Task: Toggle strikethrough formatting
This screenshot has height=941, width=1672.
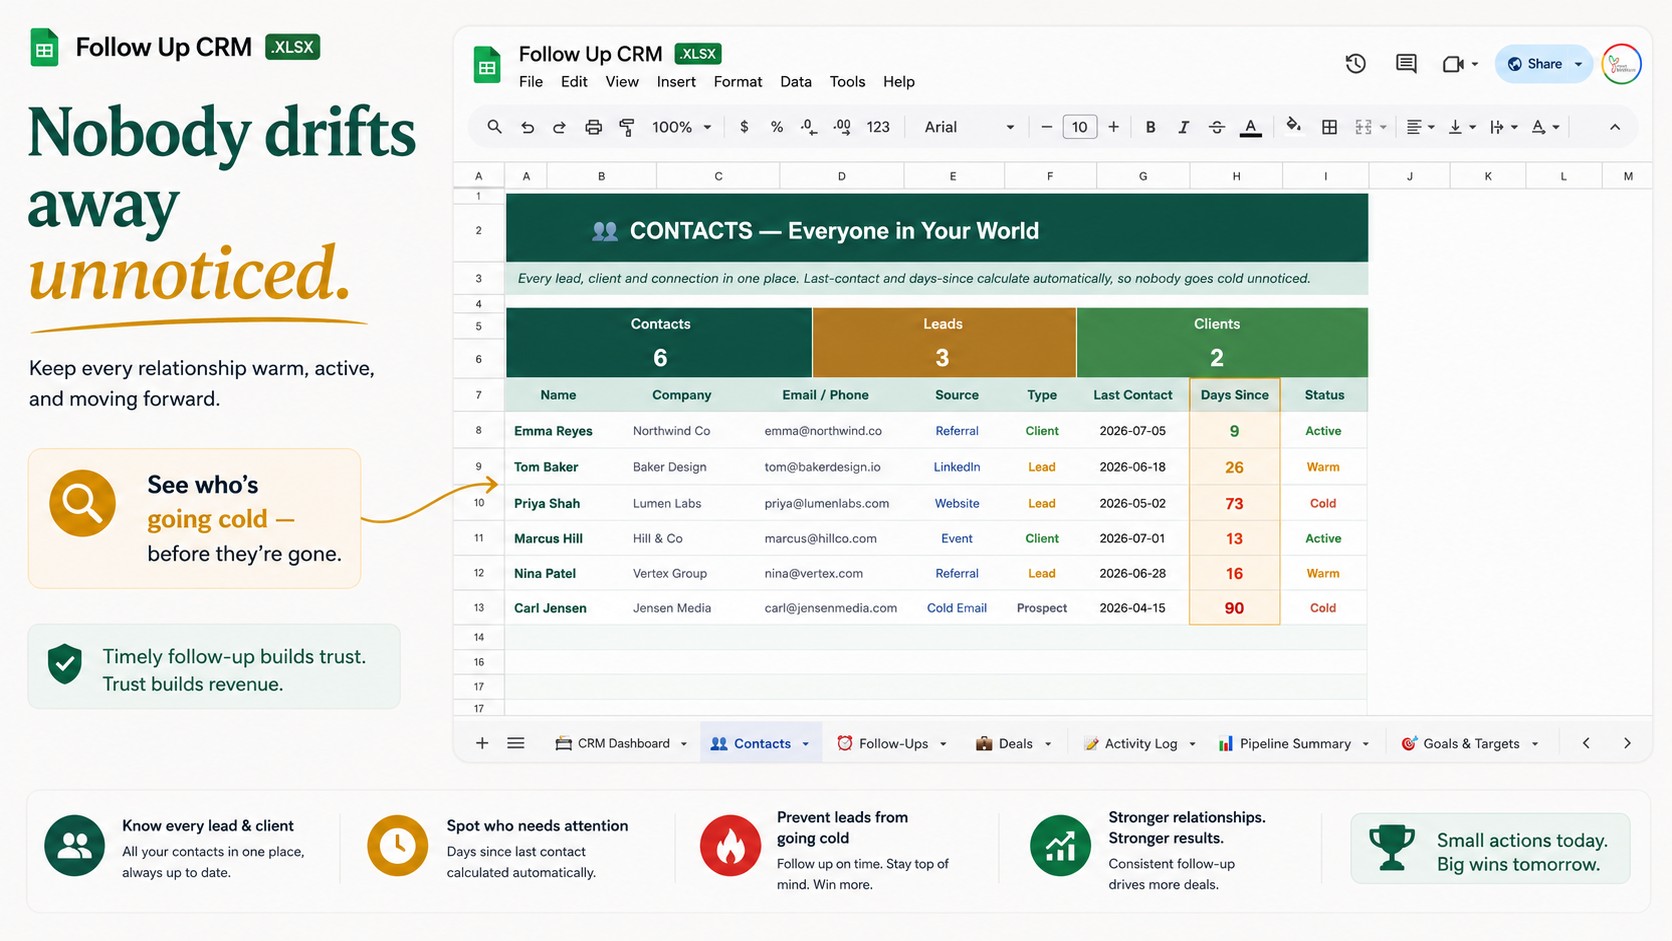Action: point(1216,127)
